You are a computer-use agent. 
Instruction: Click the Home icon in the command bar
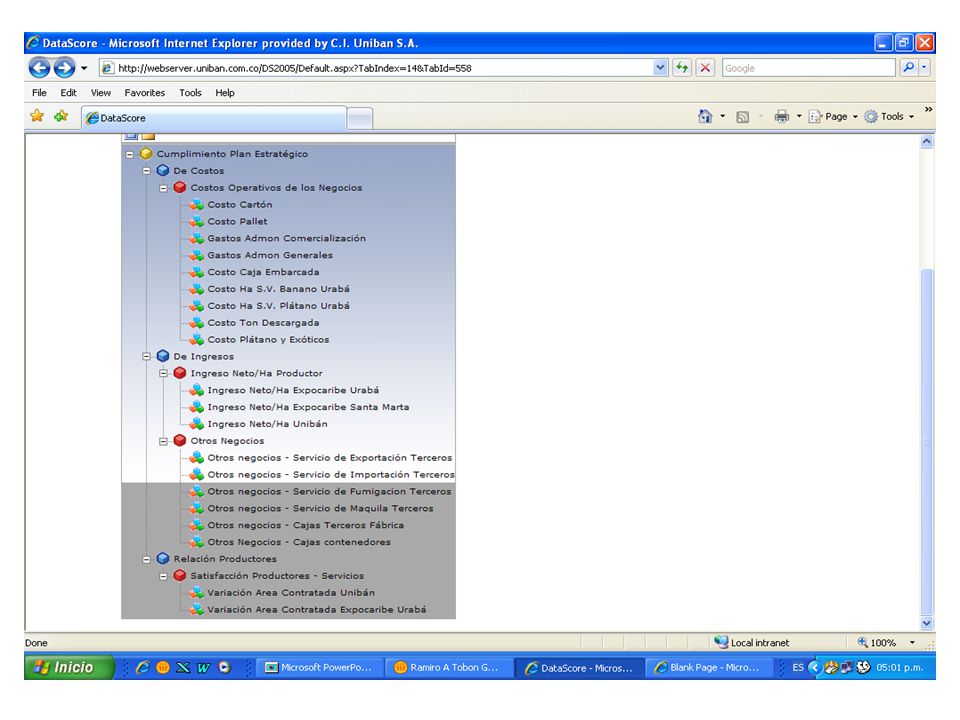click(705, 116)
